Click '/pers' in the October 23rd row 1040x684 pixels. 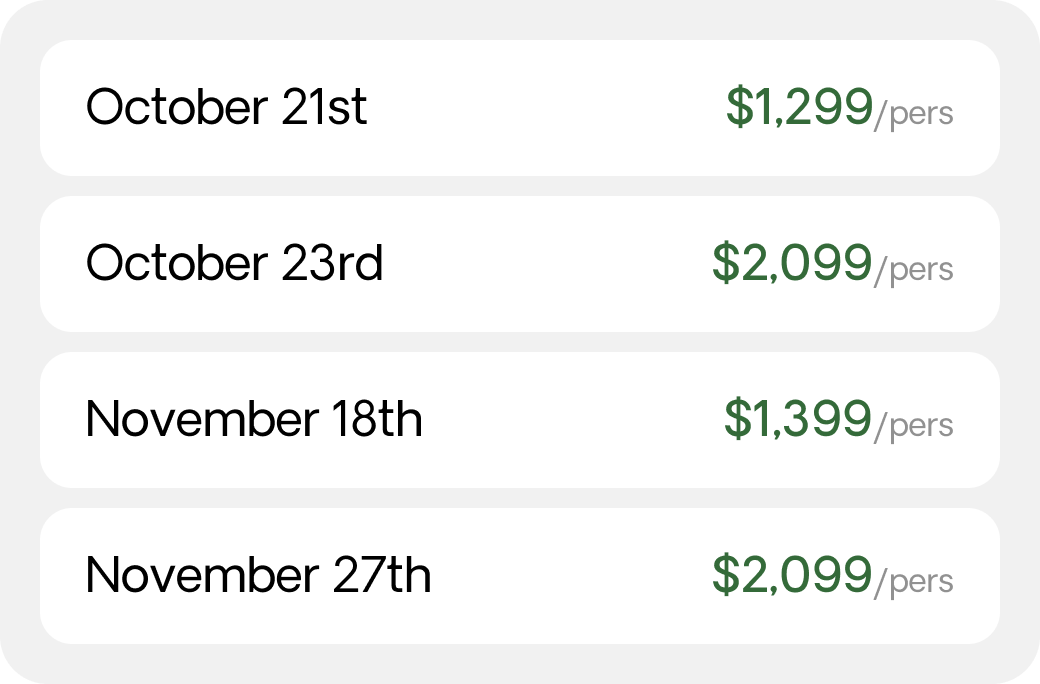(x=914, y=270)
